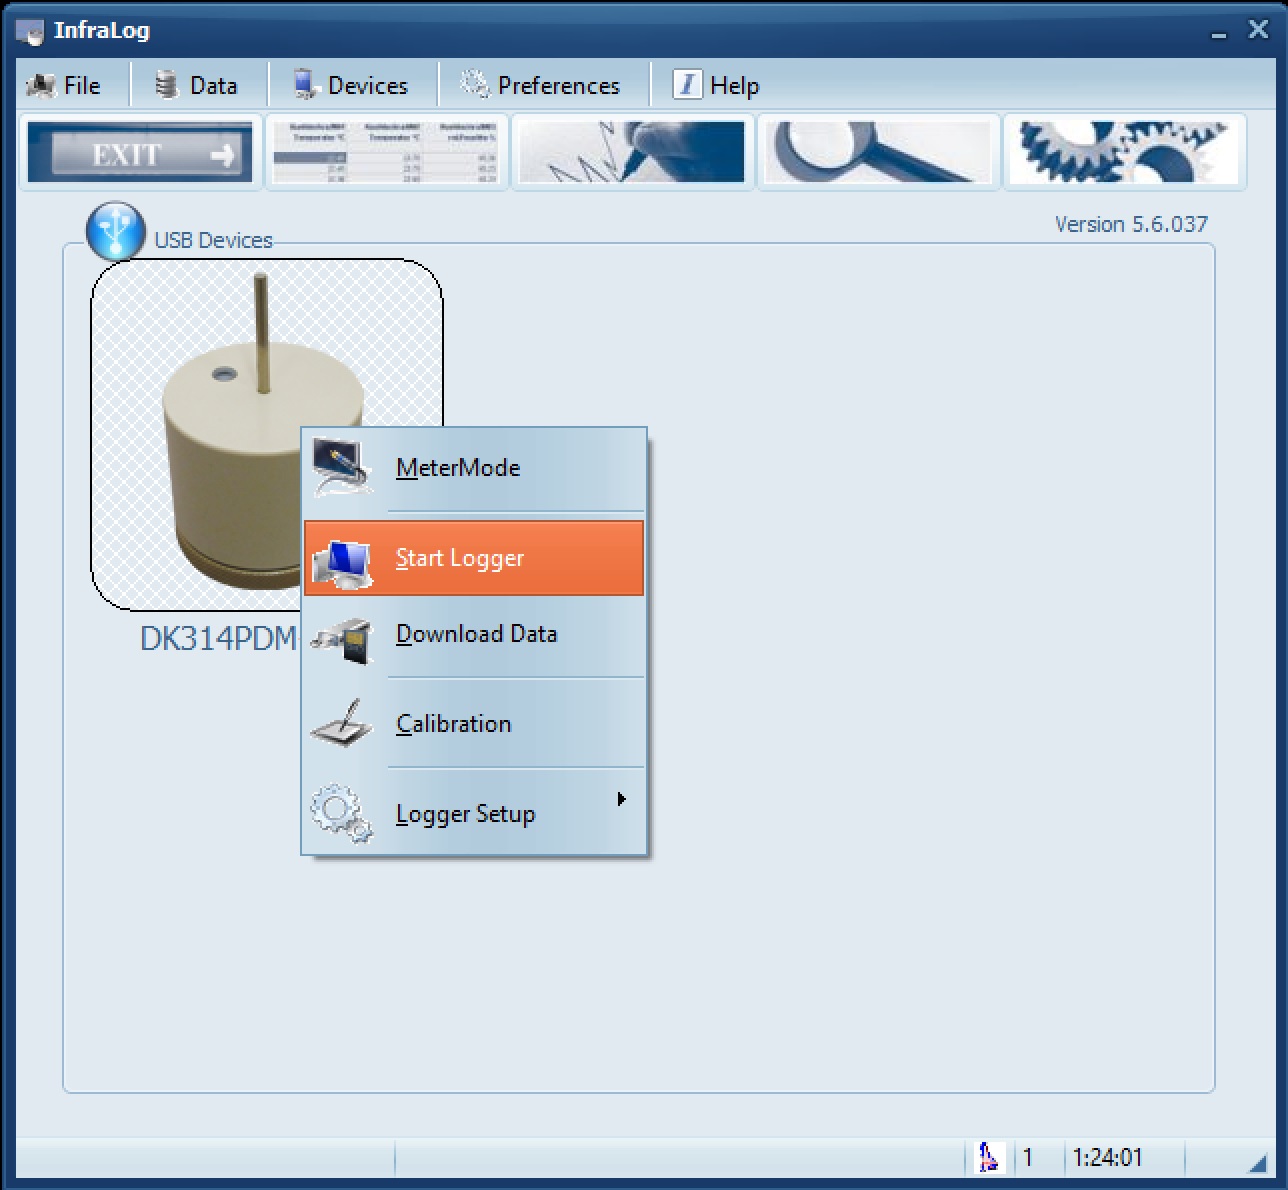Click the graph chart toolbar icon

[x=633, y=153]
